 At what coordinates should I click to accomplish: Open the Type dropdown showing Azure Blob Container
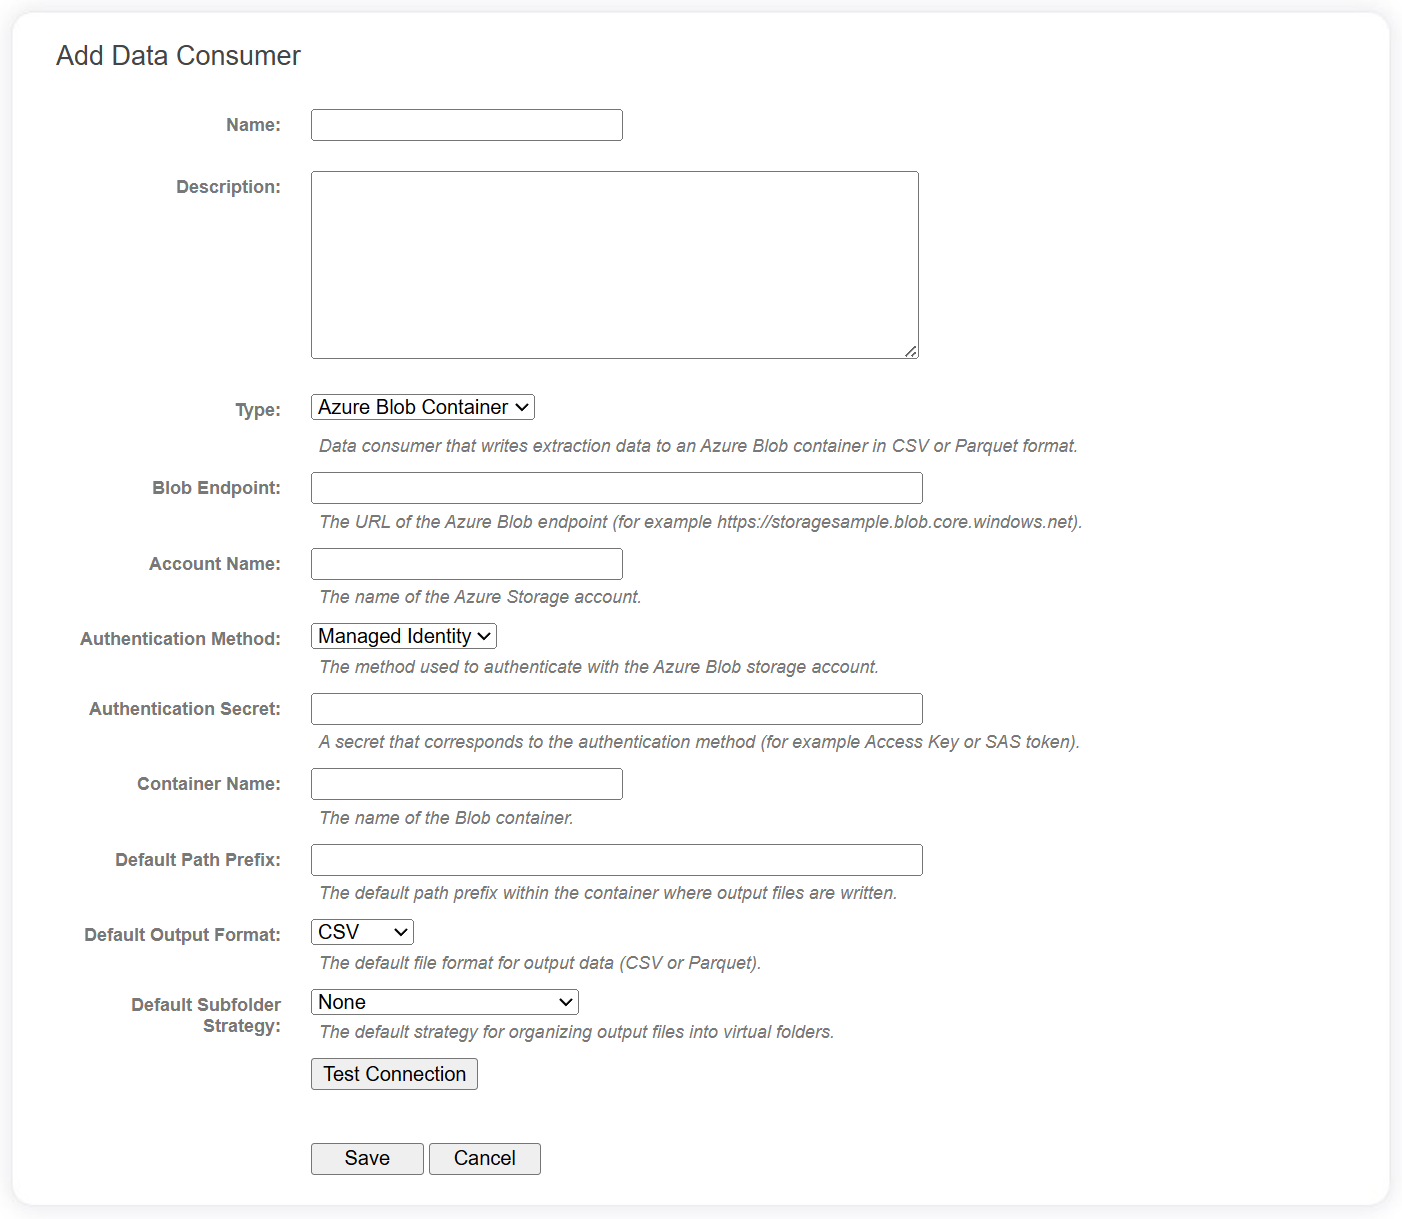tap(422, 407)
